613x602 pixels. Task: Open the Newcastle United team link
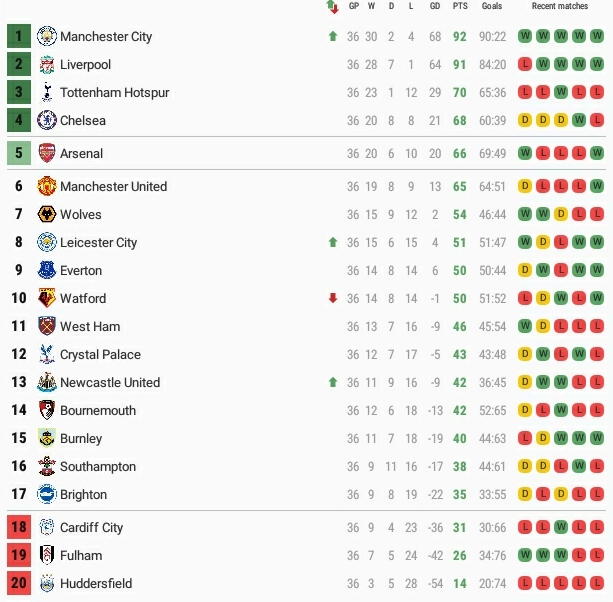[x=110, y=383]
